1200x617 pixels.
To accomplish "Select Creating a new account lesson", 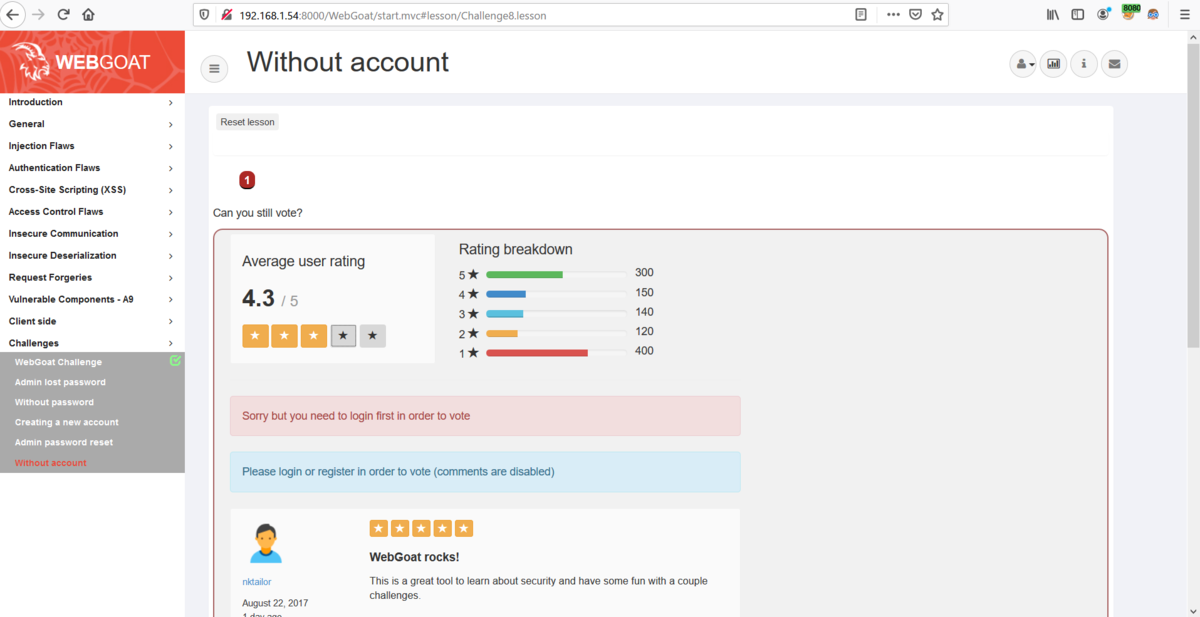I will click(x=67, y=422).
